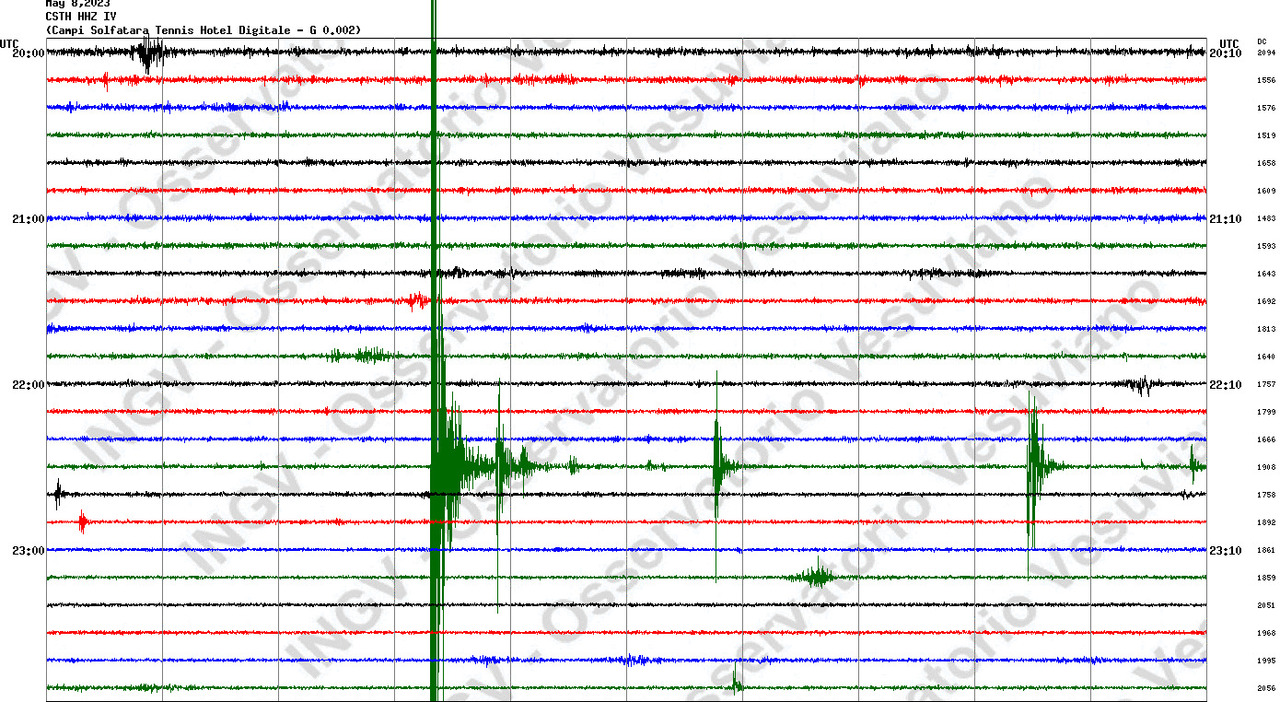Select the 23:10 end-time label
Viewport: 1280px width, 702px height.
1225,551
